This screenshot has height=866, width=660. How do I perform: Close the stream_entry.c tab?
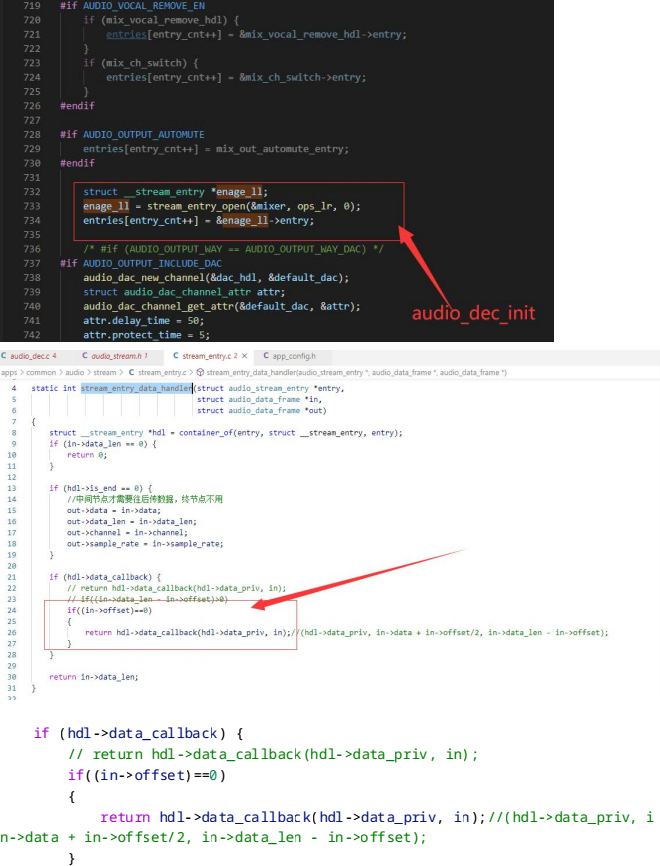point(244,356)
